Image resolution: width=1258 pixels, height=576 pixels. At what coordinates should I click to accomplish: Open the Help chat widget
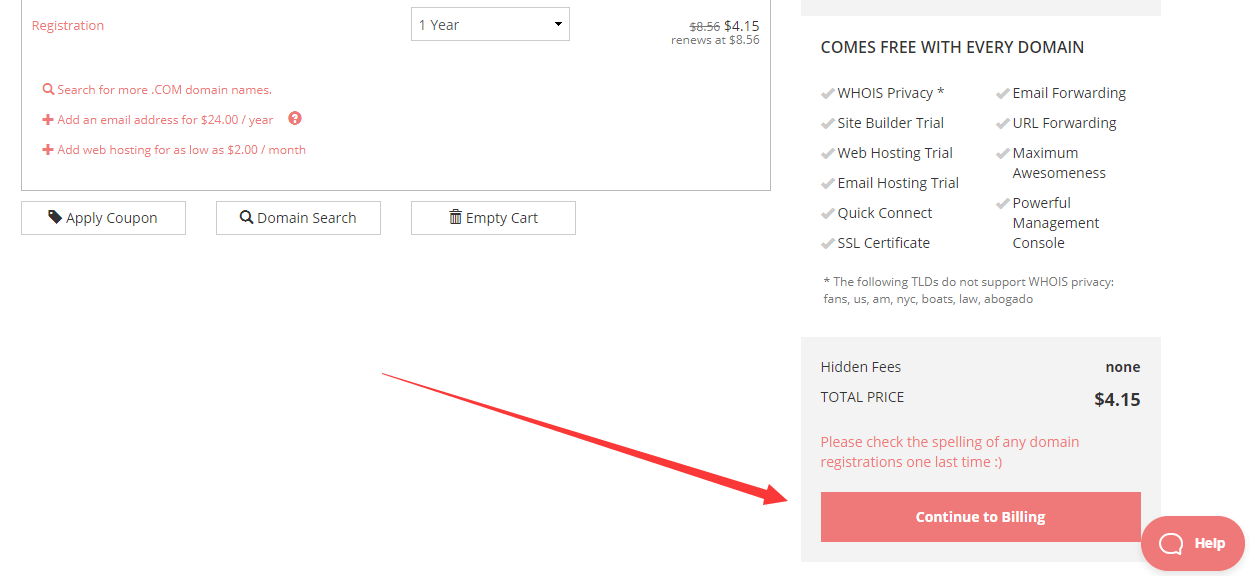pos(1193,543)
